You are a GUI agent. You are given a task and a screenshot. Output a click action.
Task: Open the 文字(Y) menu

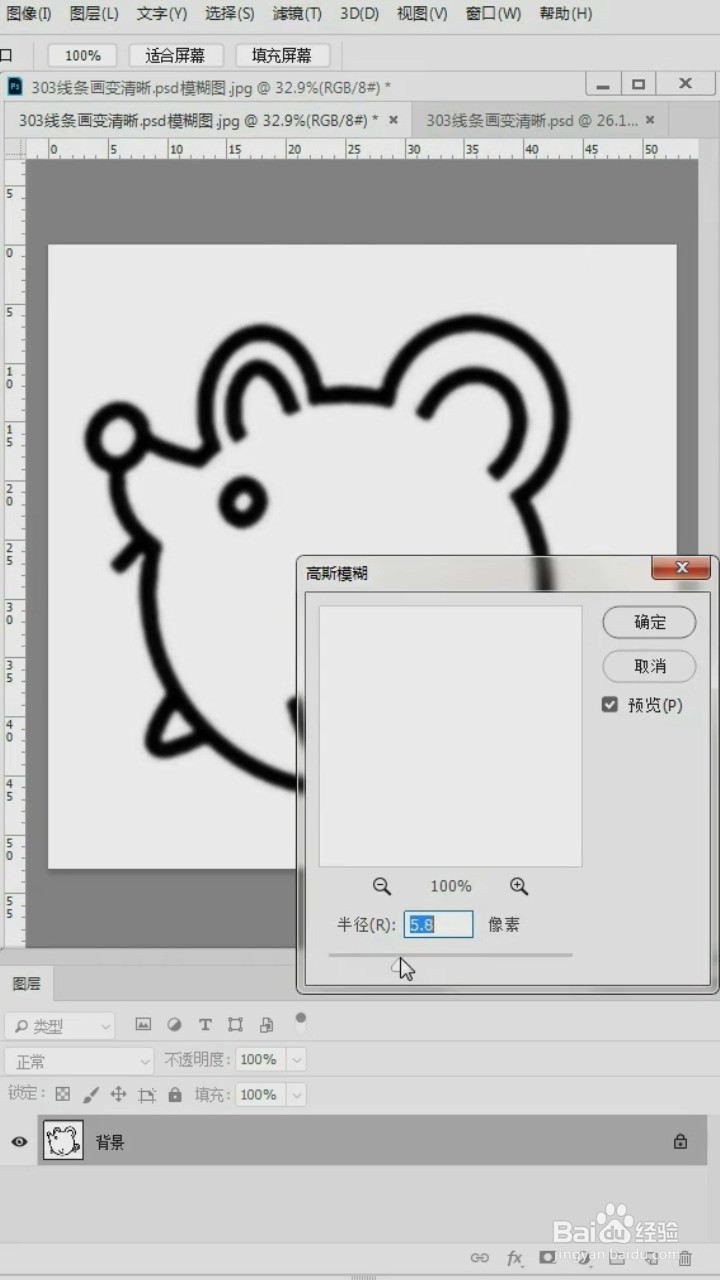(162, 14)
